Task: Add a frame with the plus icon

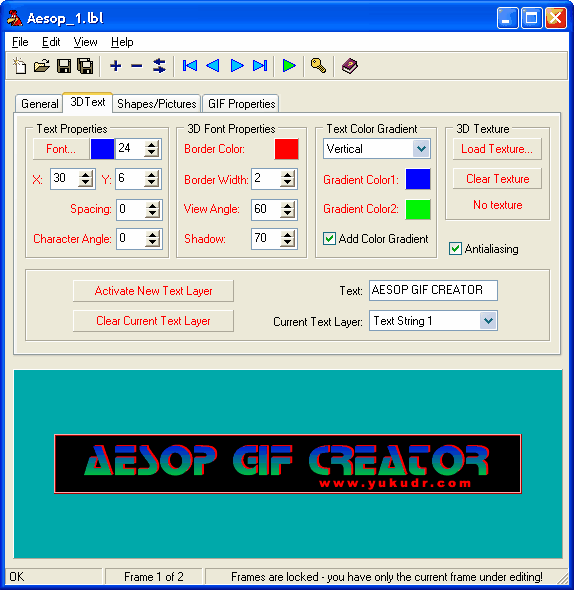Action: tap(116, 66)
